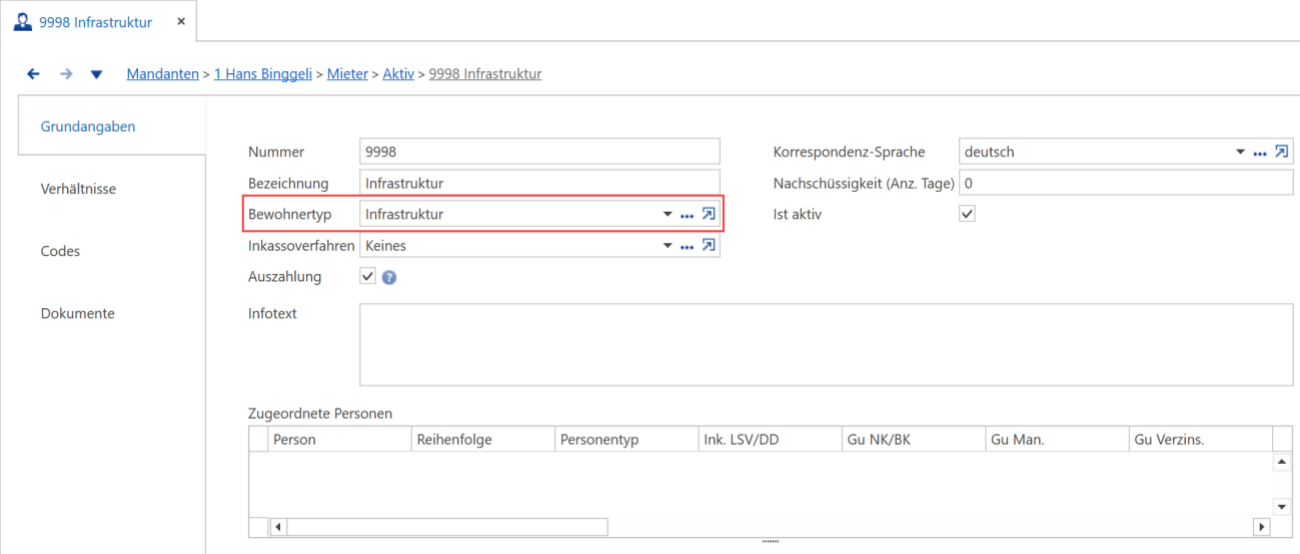Expand the Korrespondenz-Sprache dropdown arrow

(x=1241, y=153)
